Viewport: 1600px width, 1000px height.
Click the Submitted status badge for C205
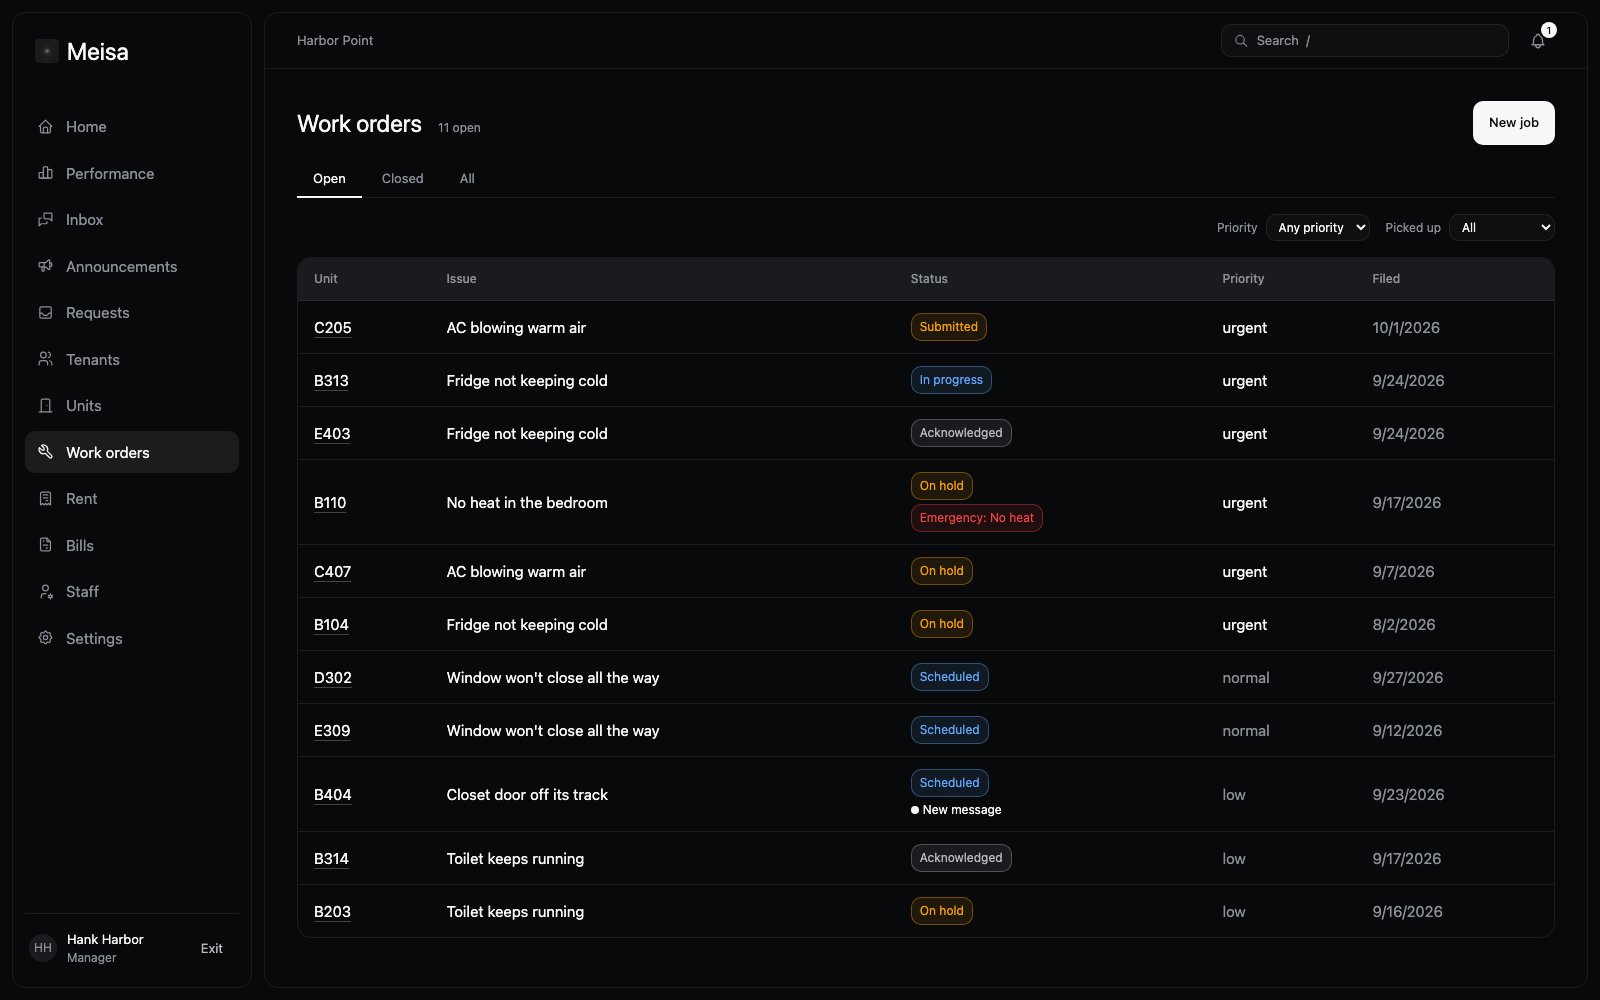(948, 327)
